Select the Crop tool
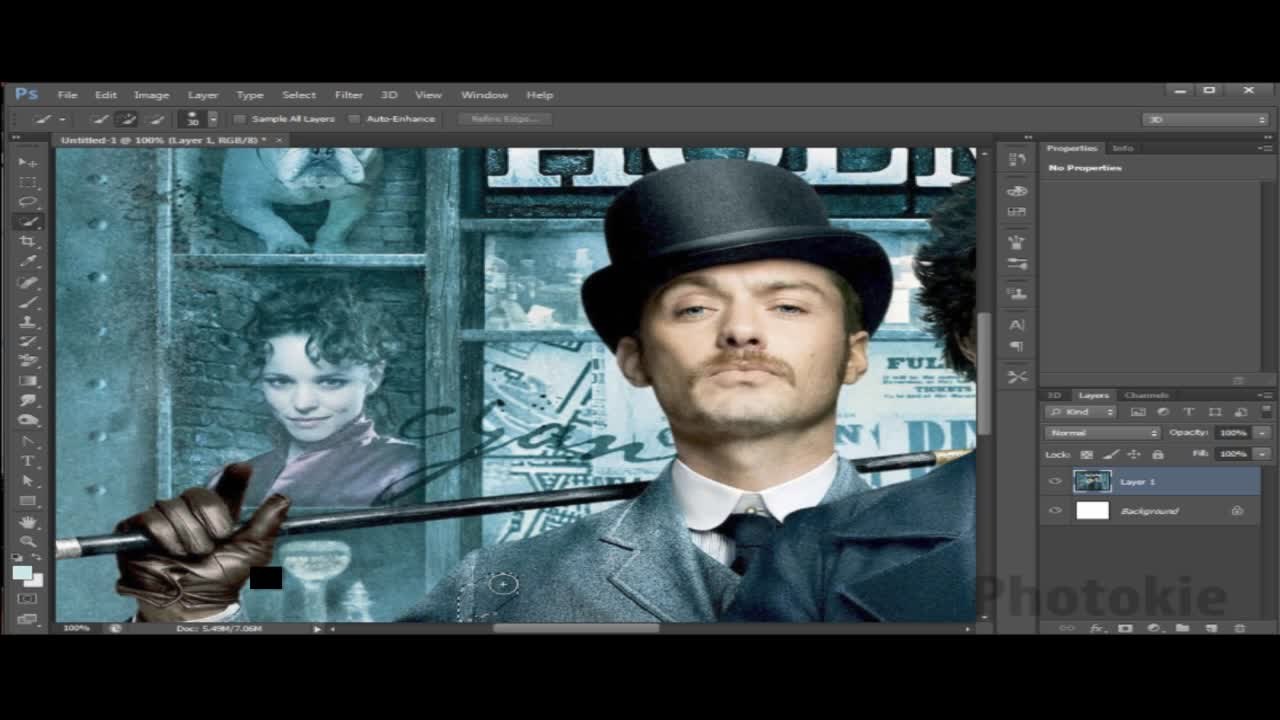This screenshot has width=1280, height=720. click(x=27, y=242)
